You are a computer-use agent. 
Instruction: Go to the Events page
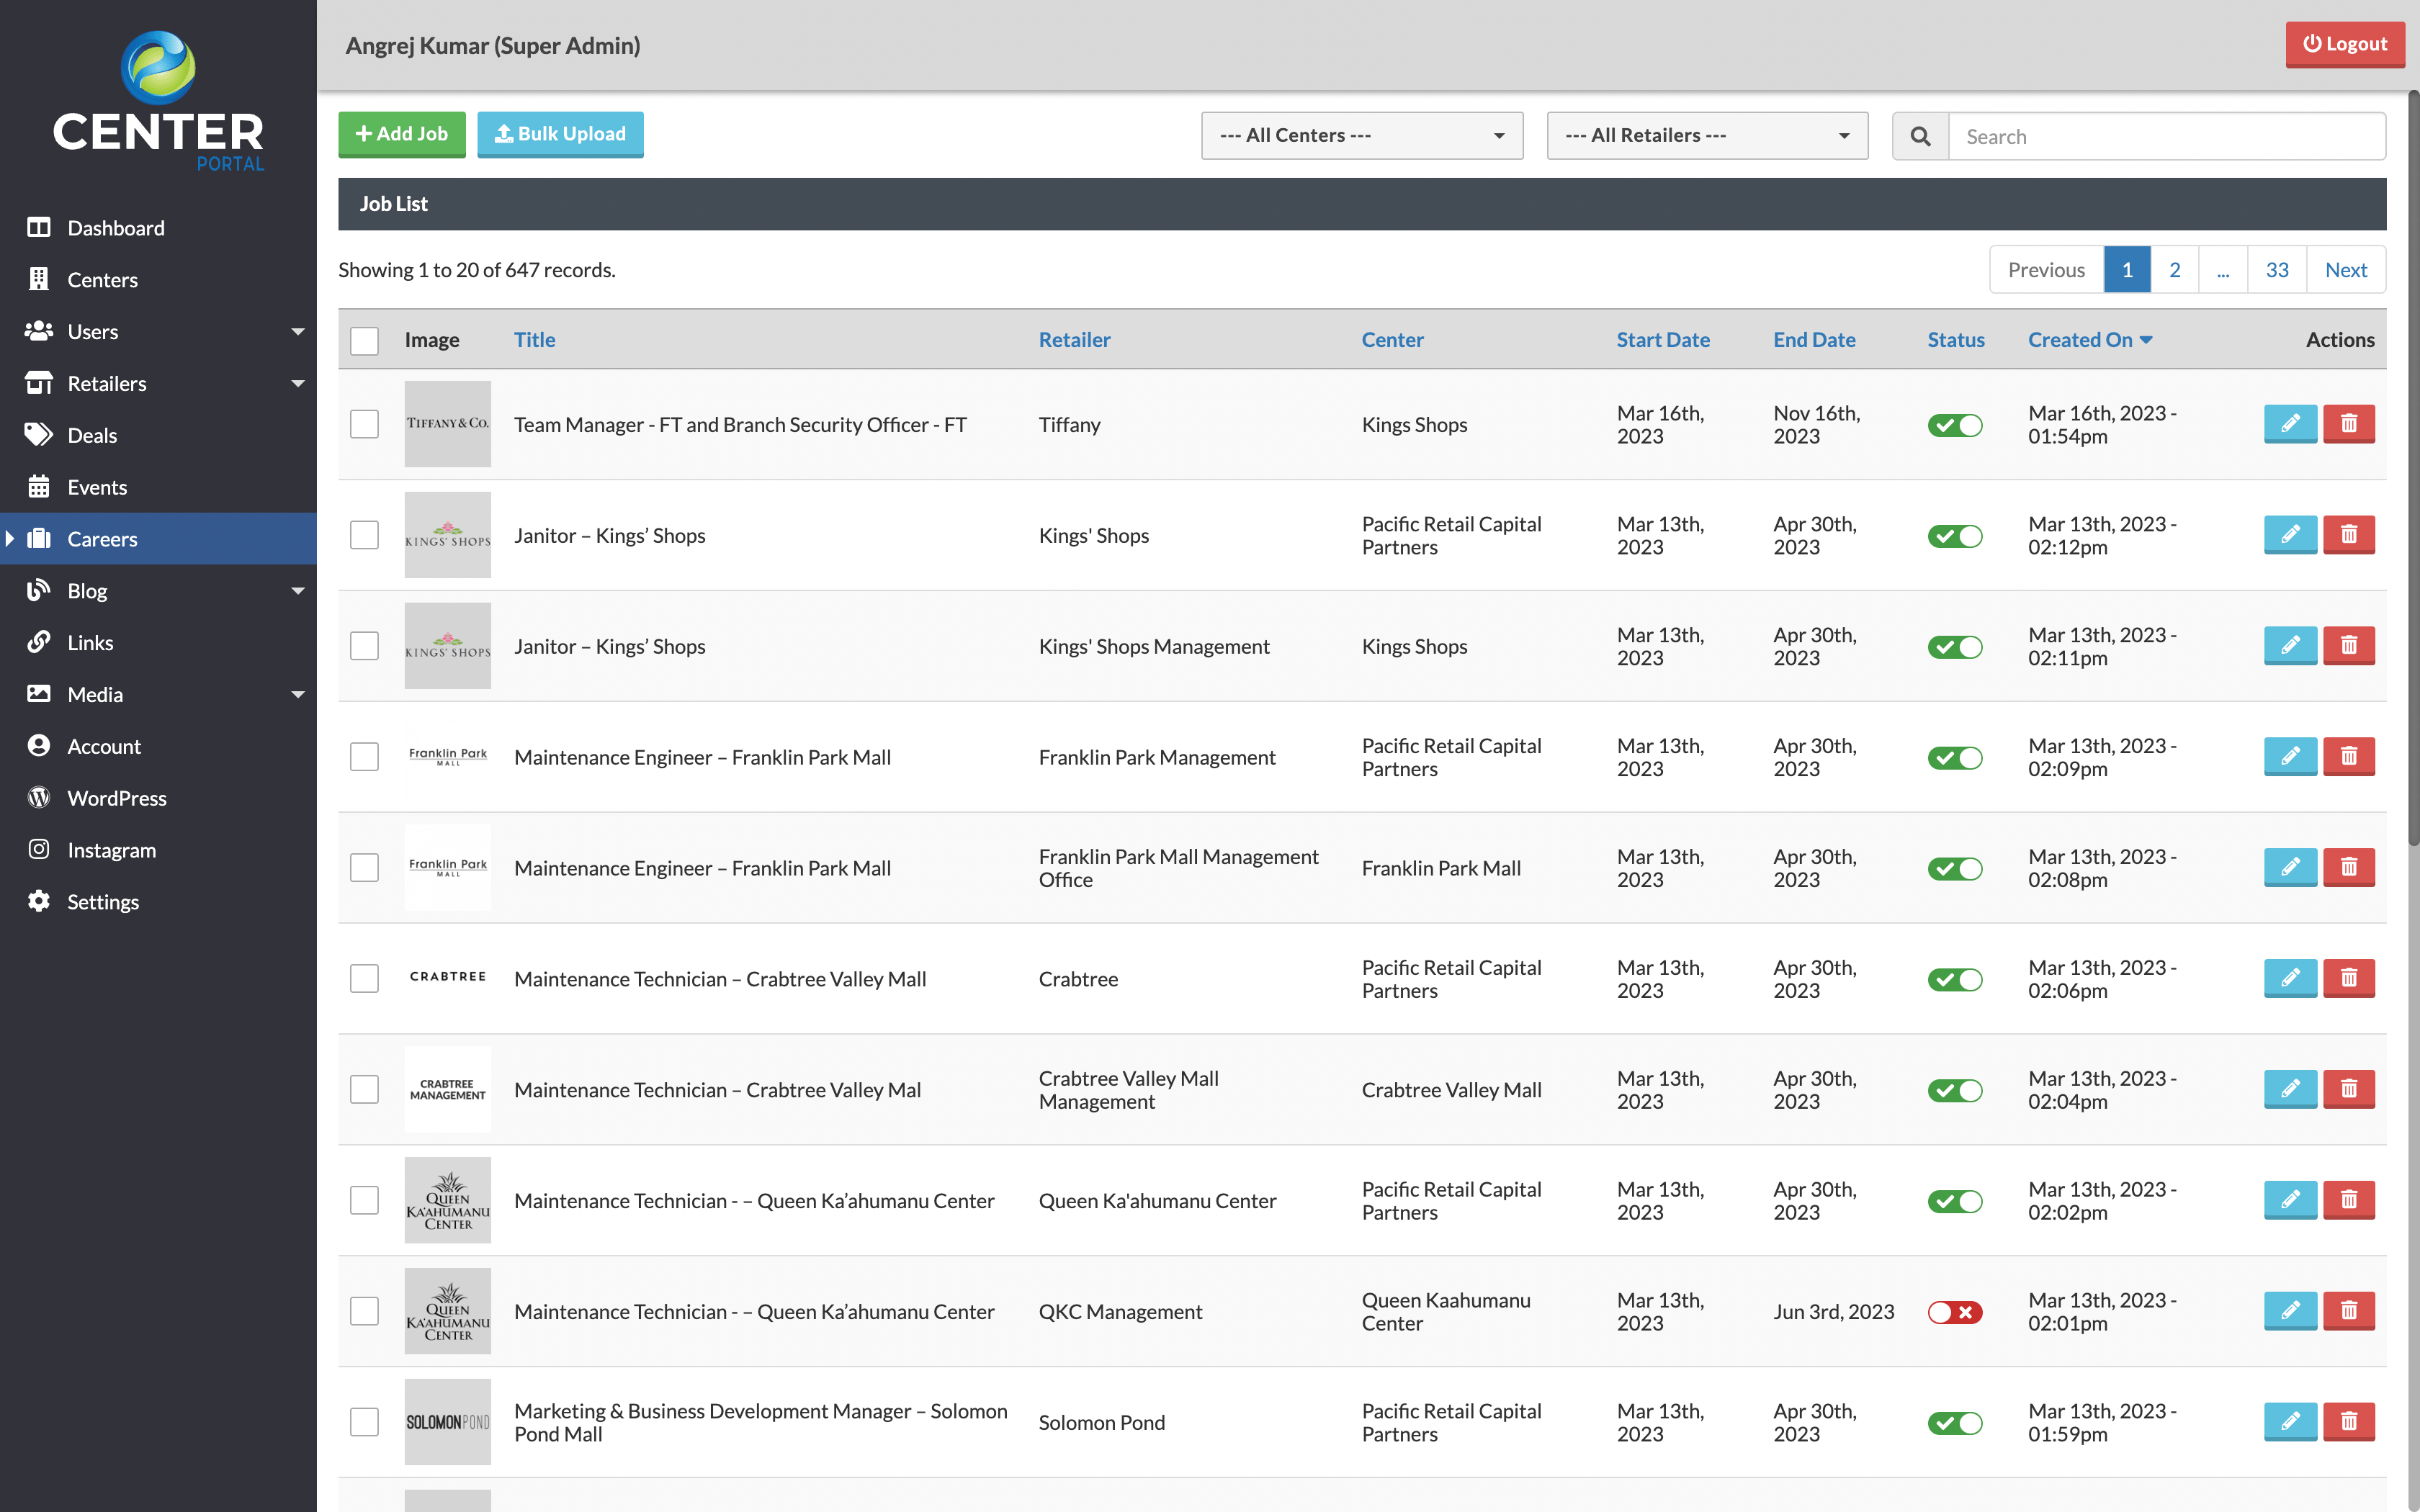97,487
